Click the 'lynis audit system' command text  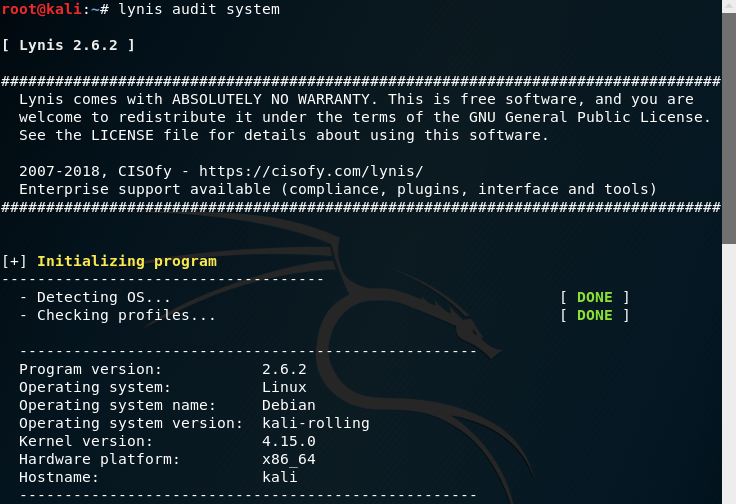click(x=199, y=9)
